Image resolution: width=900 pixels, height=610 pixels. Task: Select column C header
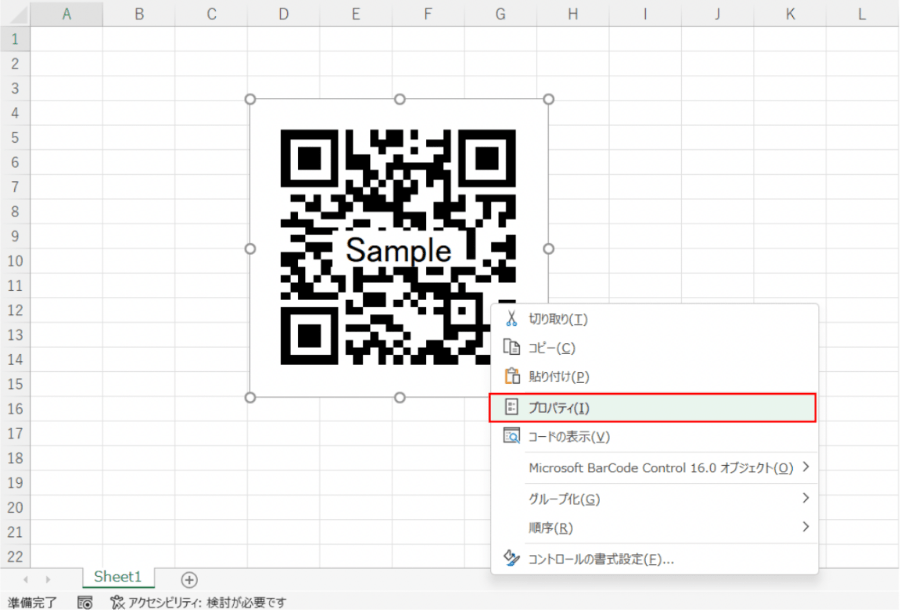click(x=211, y=14)
